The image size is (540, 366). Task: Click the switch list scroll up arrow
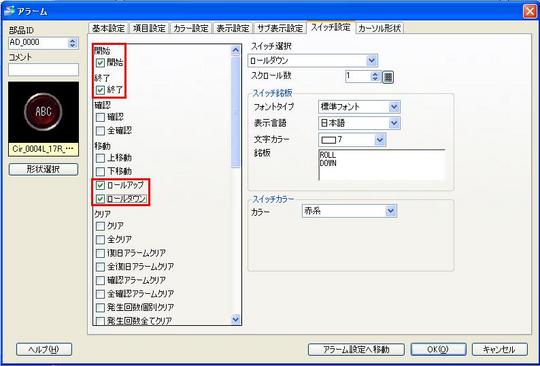coord(236,51)
